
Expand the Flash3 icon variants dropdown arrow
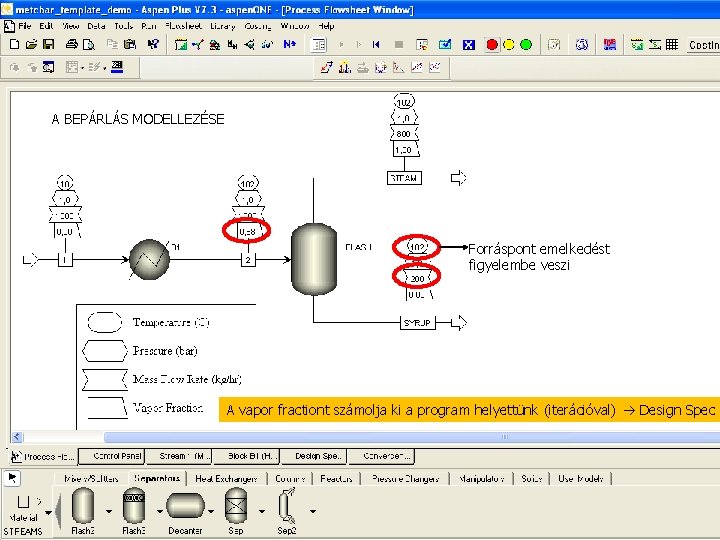point(160,511)
